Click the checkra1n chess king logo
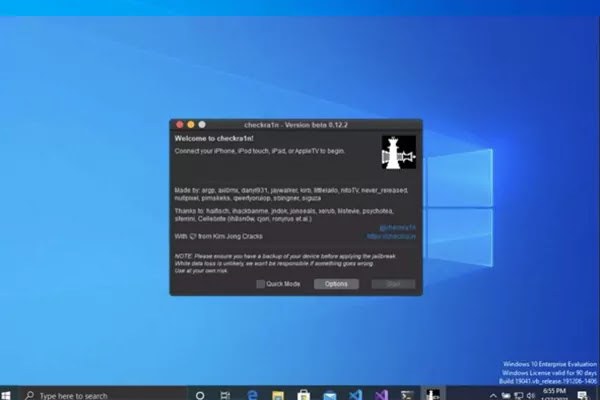This screenshot has width=600, height=400. coord(399,152)
